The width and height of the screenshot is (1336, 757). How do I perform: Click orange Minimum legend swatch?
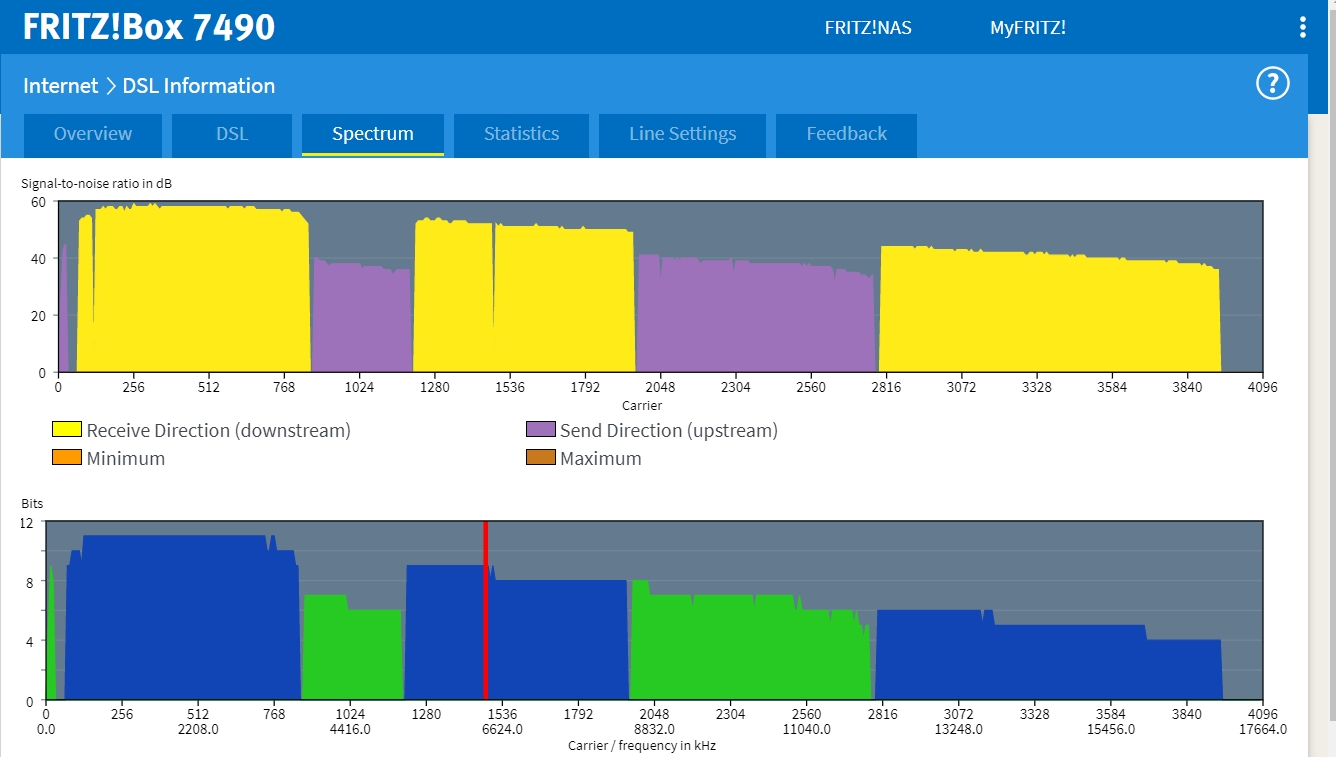67,458
